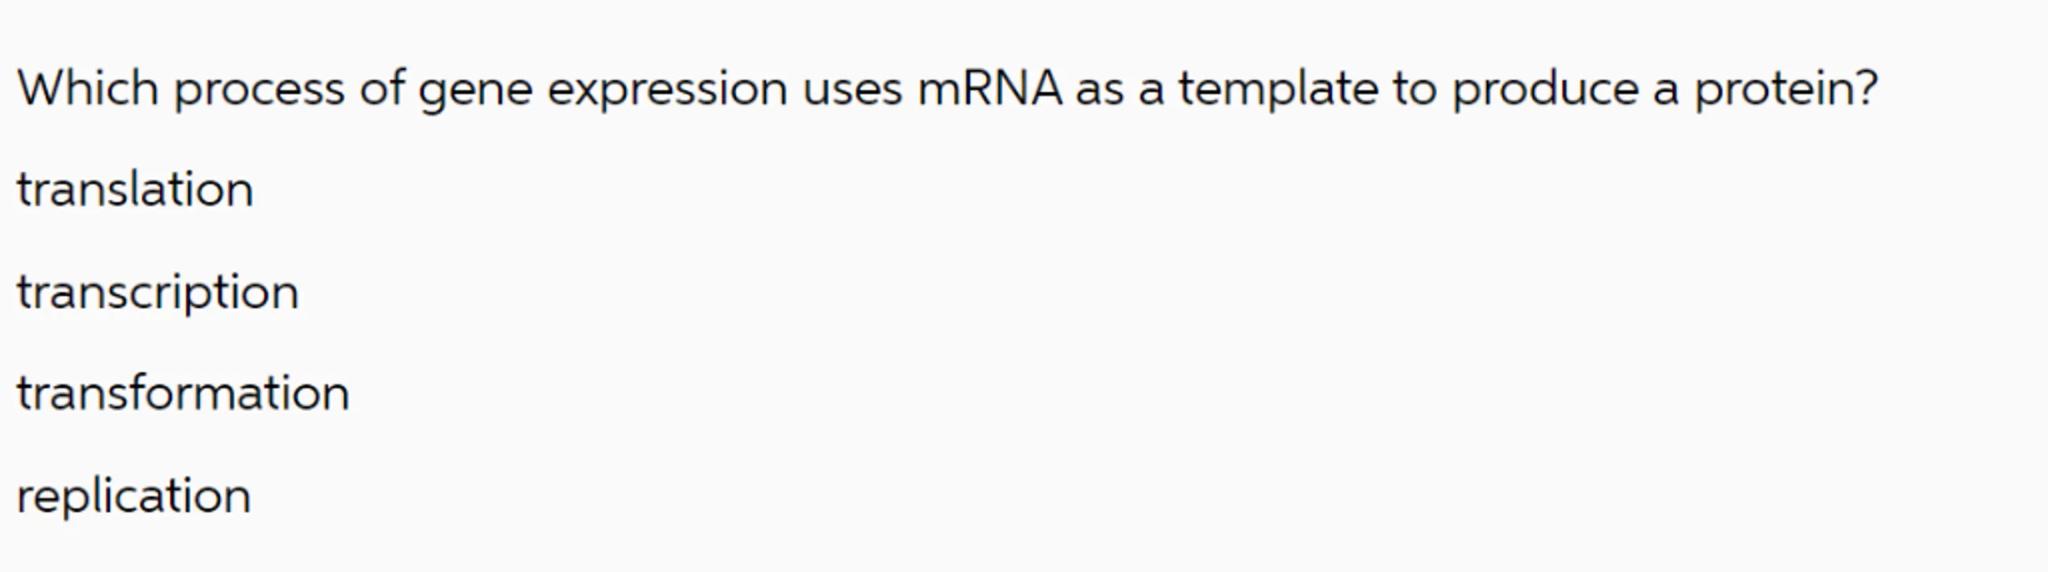The height and width of the screenshot is (572, 2048).
Task: Select the 'translation' answer option
Action: (x=135, y=190)
